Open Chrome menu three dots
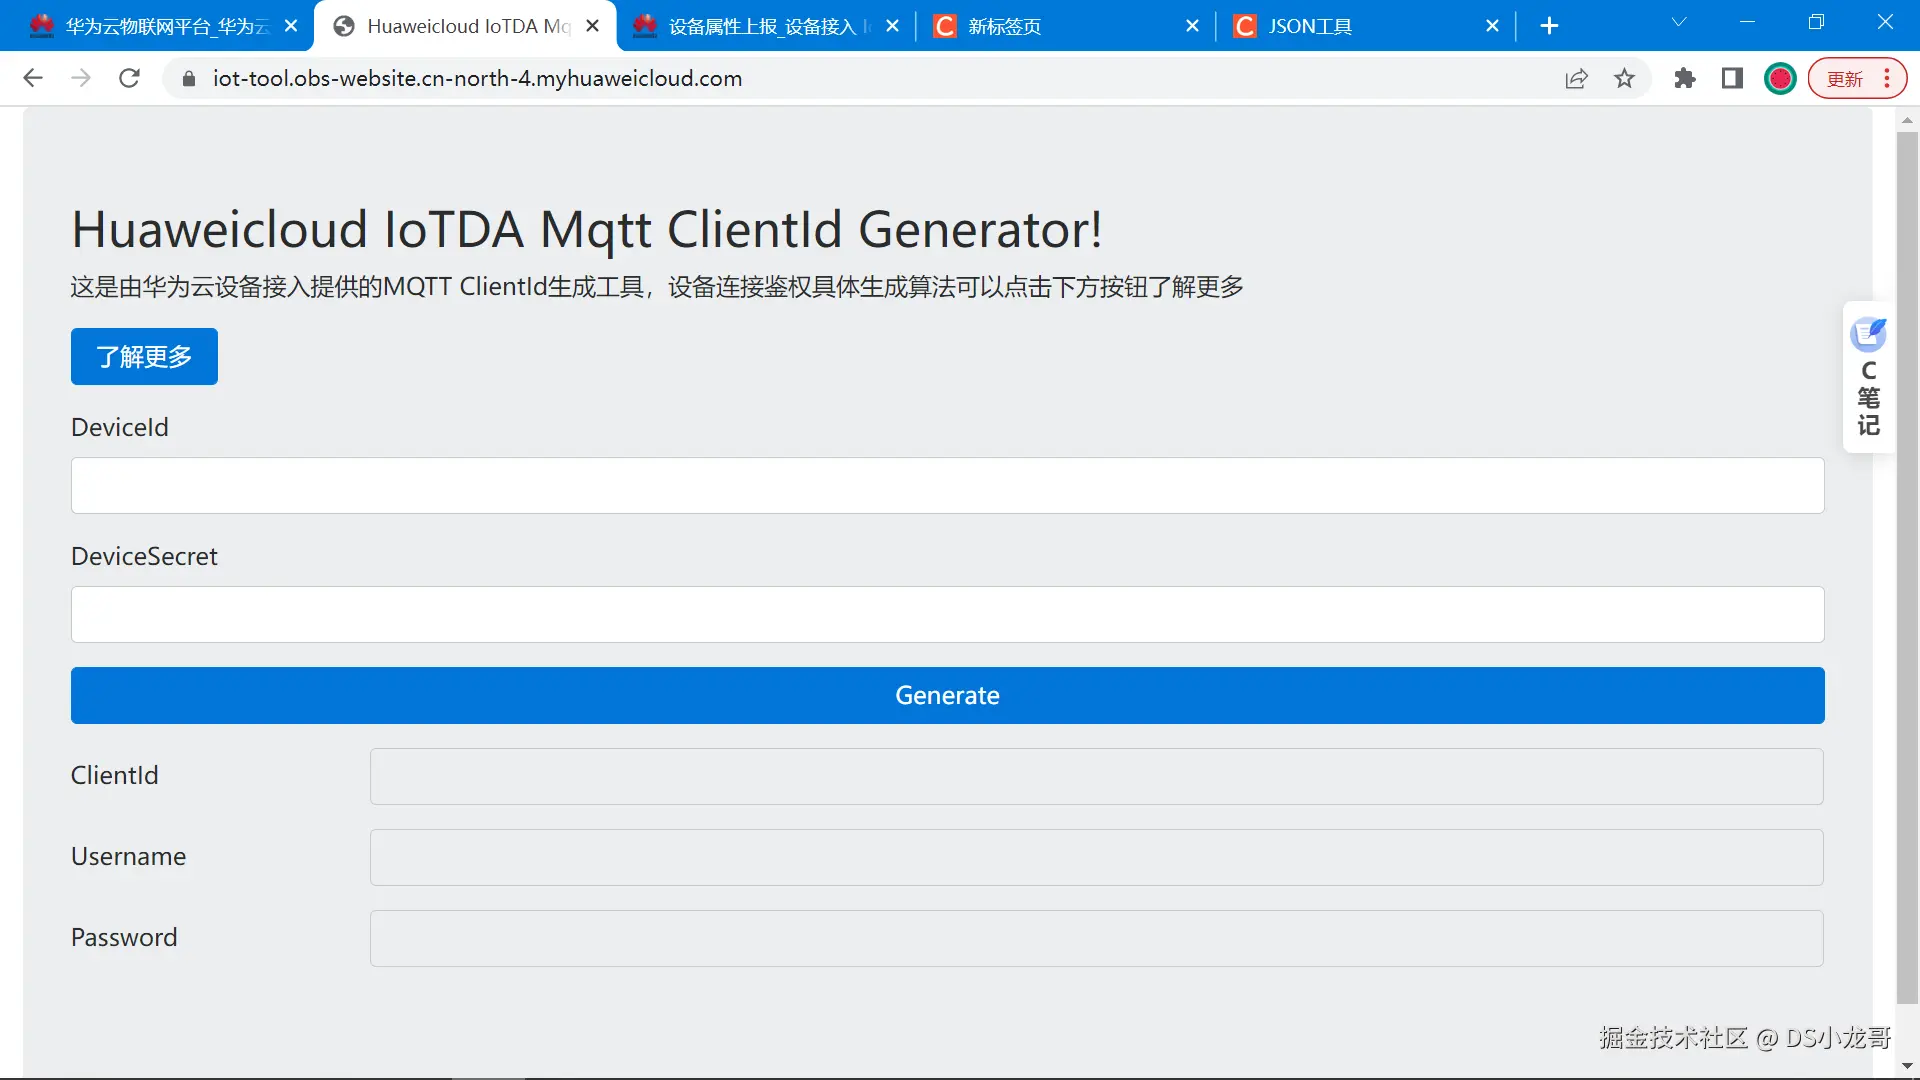Screen dimensions: 1920x1080 [1887, 79]
